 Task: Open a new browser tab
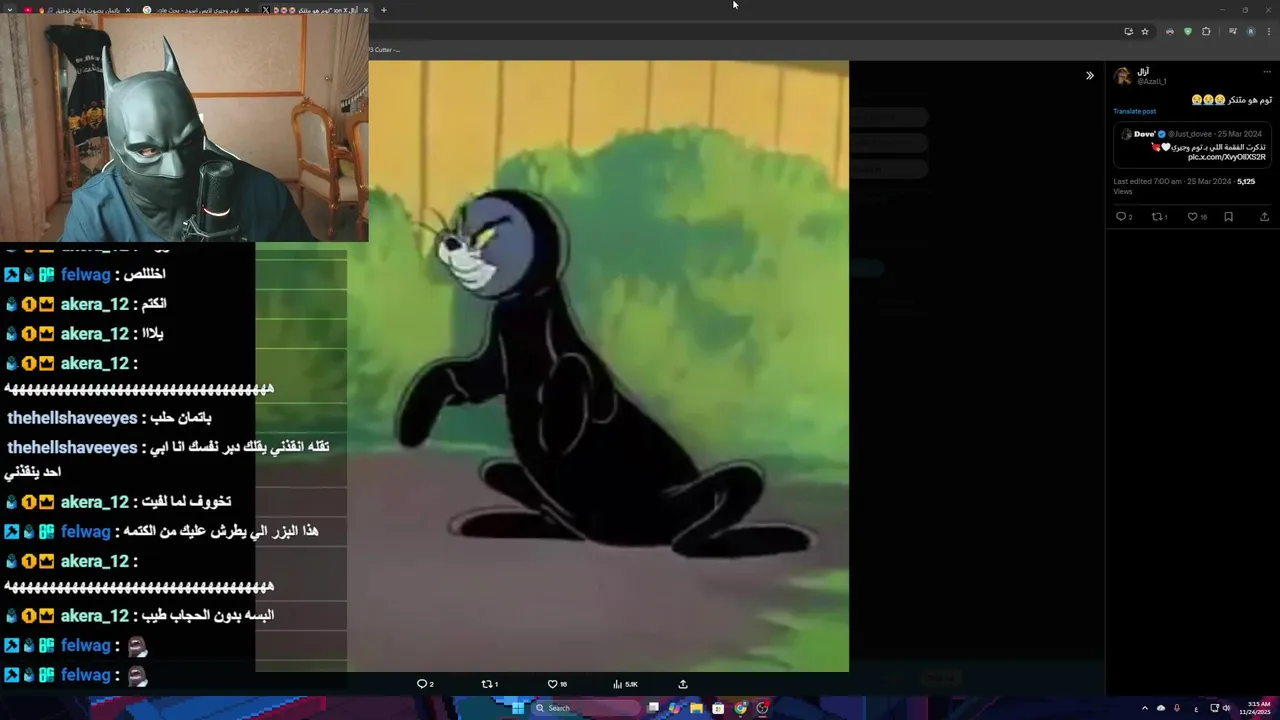pos(383,10)
